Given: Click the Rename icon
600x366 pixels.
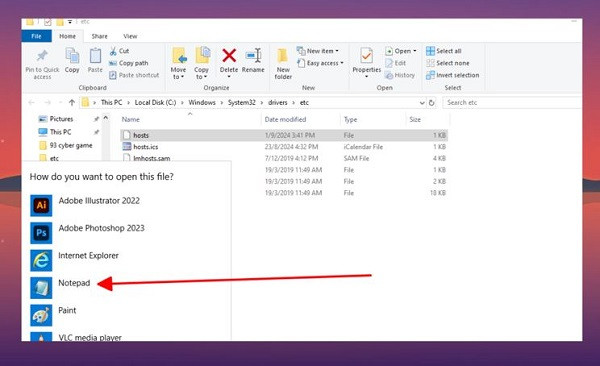Looking at the screenshot, I should (253, 56).
